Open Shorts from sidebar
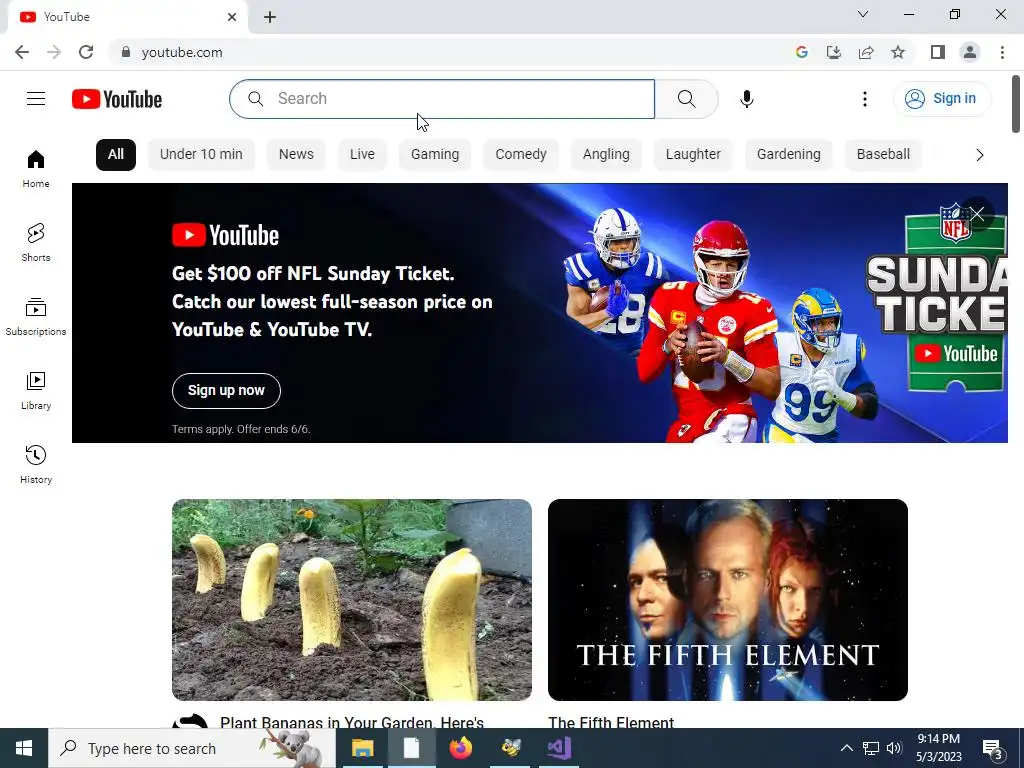Image resolution: width=1024 pixels, height=768 pixels. (x=36, y=242)
